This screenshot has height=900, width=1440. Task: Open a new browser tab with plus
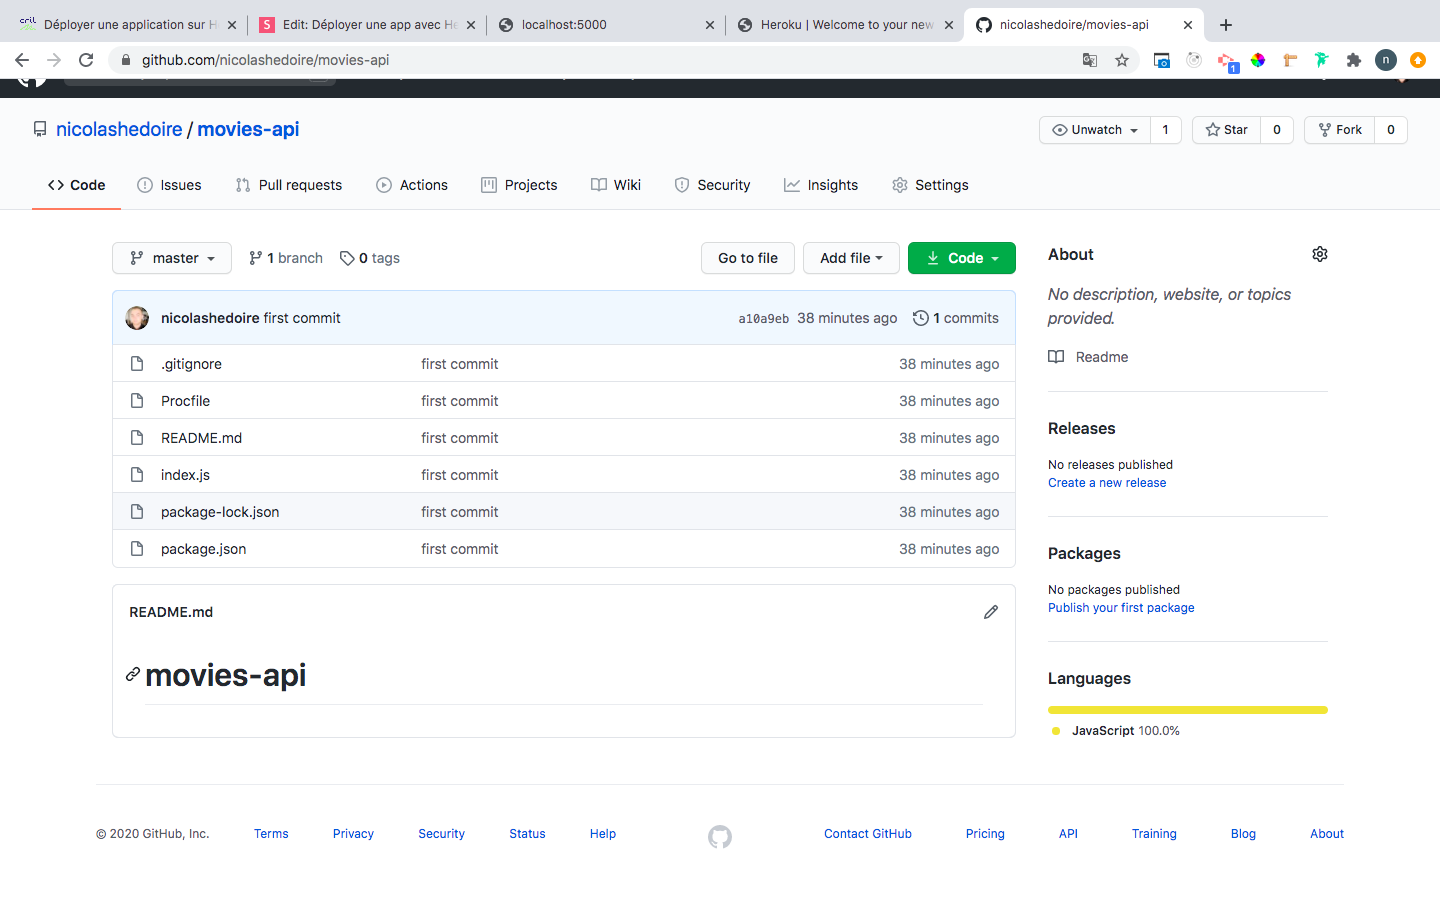(1226, 25)
